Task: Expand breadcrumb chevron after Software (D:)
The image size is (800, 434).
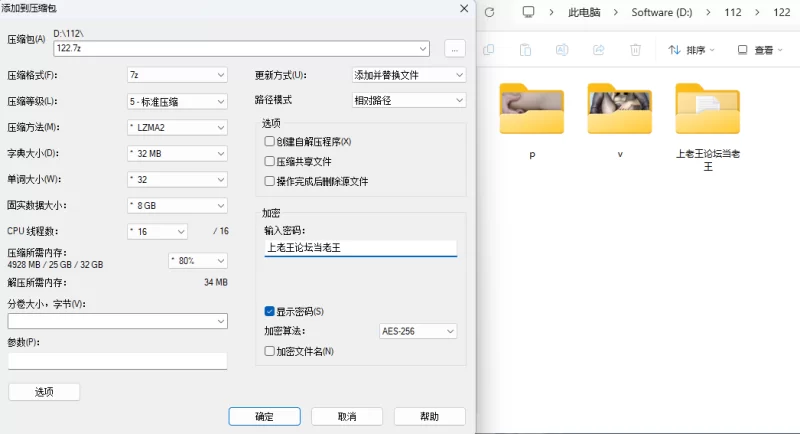Action: pyautogui.click(x=708, y=12)
